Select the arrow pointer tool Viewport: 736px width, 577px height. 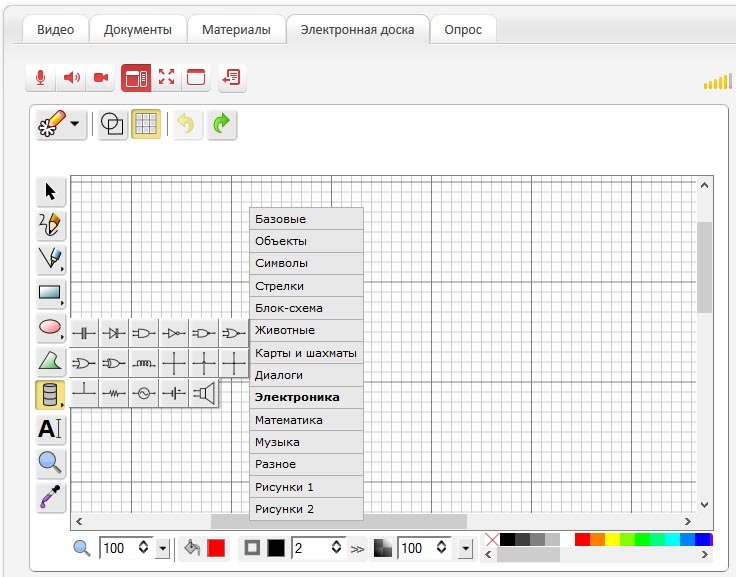point(50,192)
